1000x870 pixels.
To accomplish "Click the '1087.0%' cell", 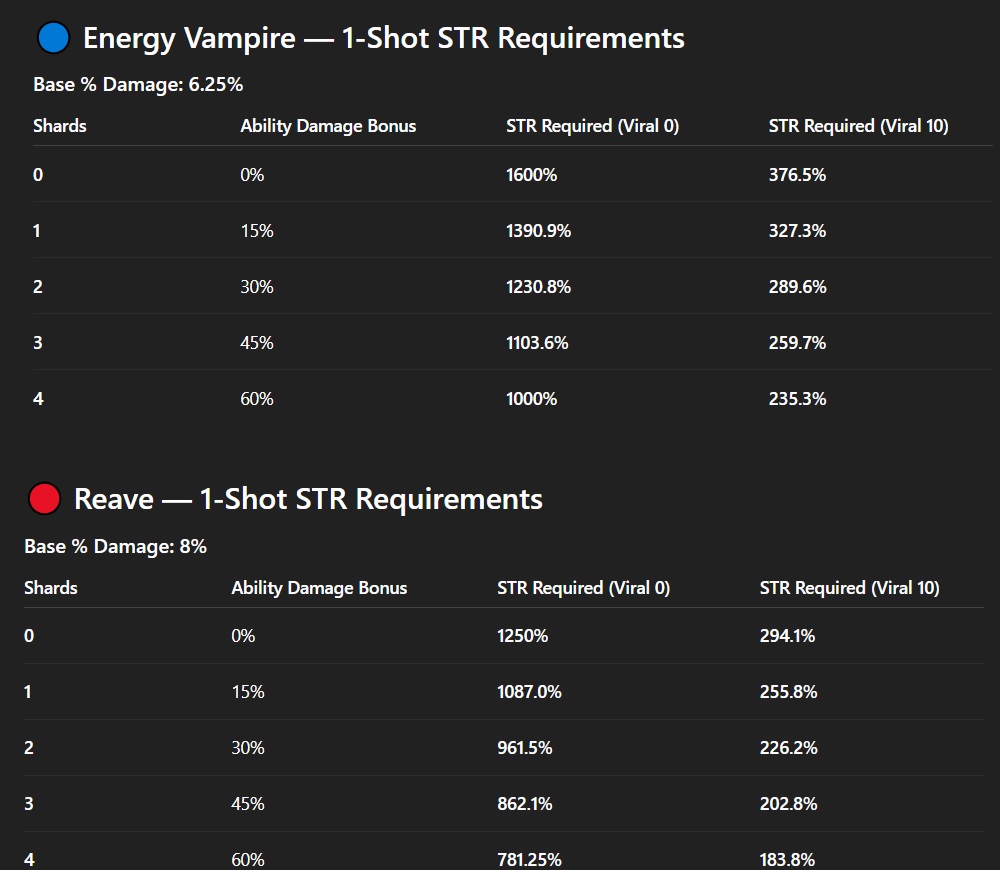I will tap(529, 692).
